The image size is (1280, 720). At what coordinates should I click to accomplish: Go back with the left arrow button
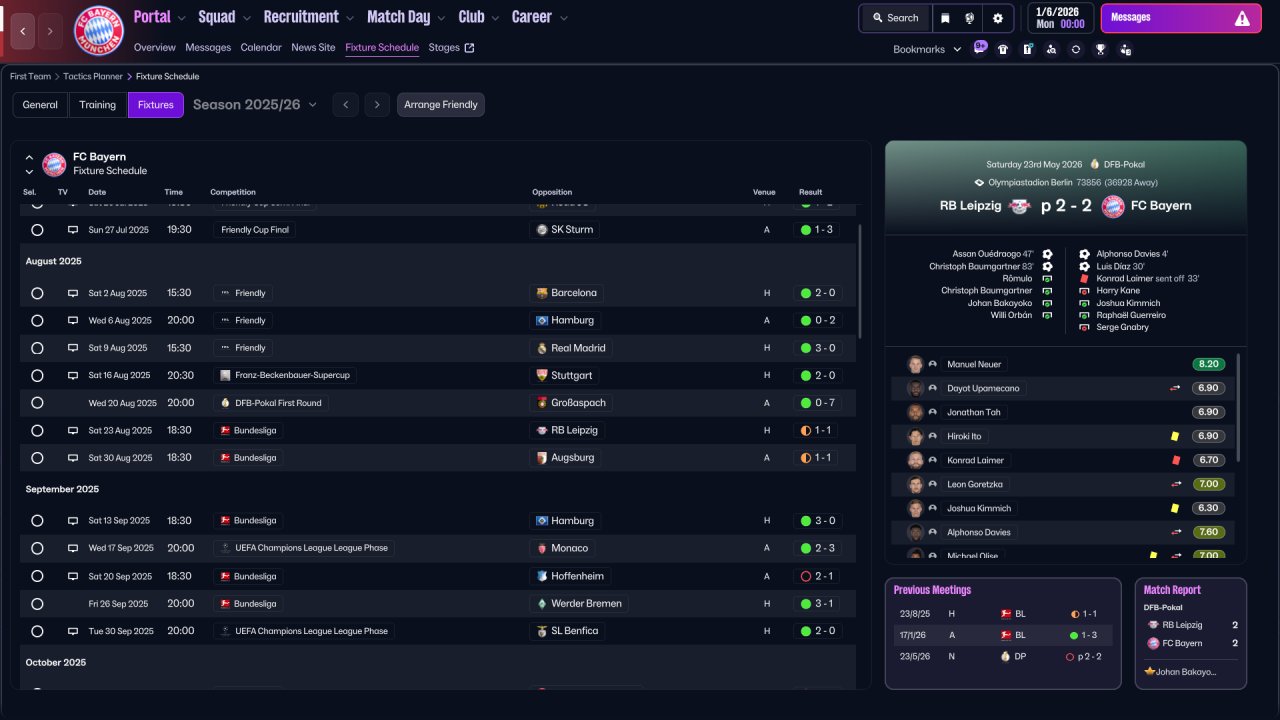[23, 31]
